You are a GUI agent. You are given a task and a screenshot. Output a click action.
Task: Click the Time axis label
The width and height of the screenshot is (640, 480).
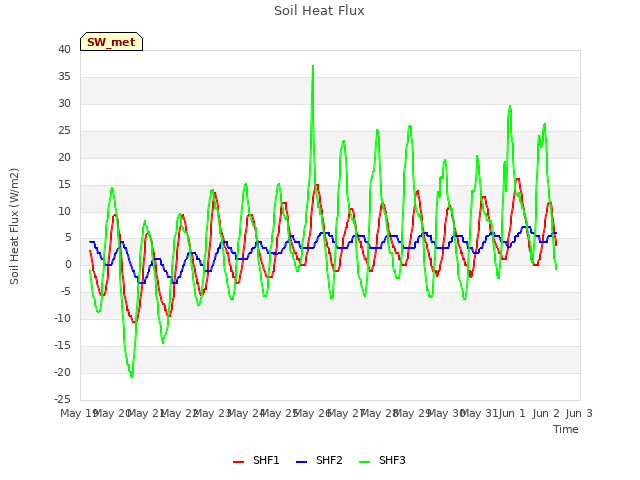pos(566,429)
